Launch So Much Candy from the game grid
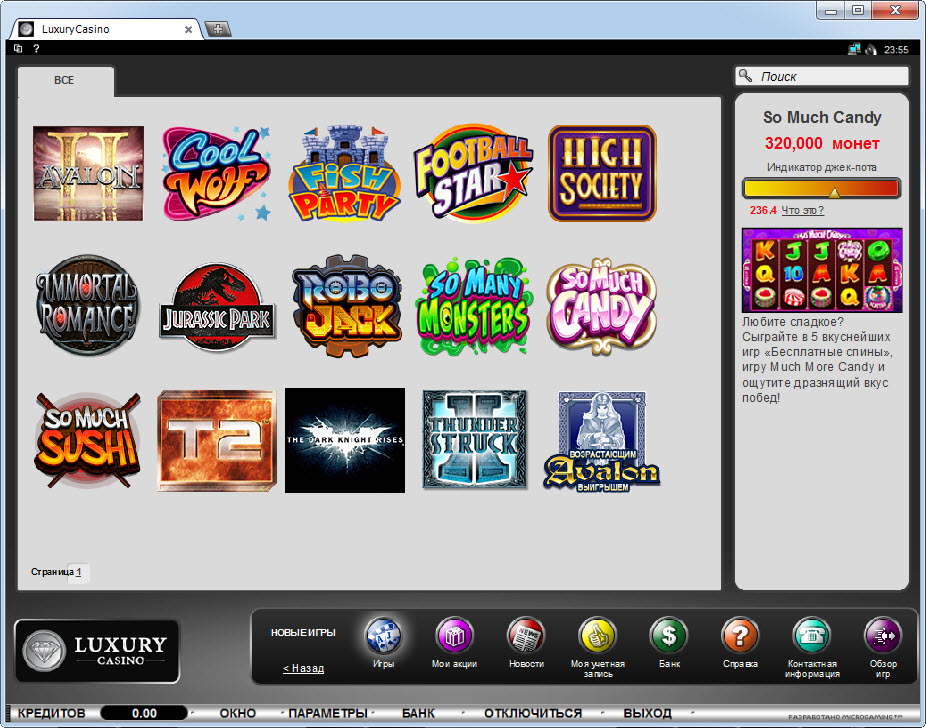This screenshot has height=728, width=926. [601, 305]
